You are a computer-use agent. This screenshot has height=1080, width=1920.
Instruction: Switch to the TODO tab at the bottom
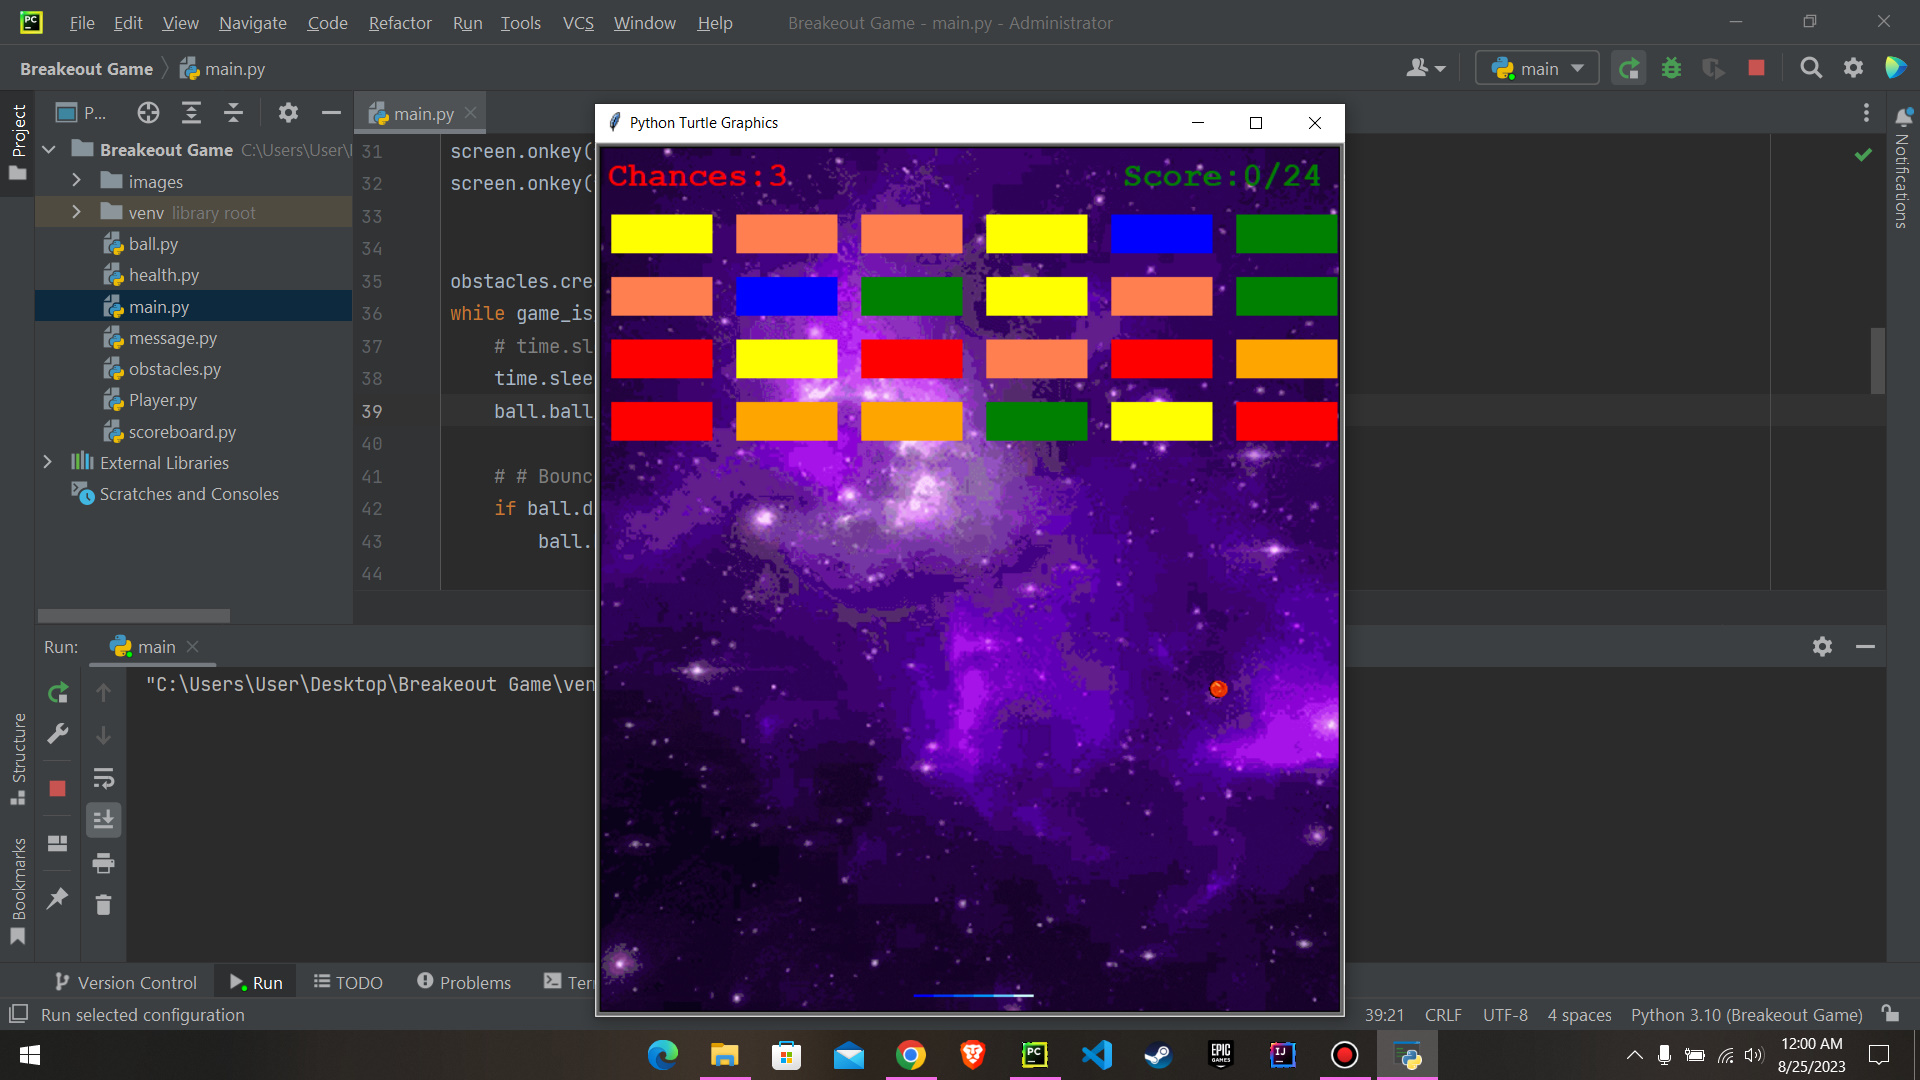click(x=348, y=982)
